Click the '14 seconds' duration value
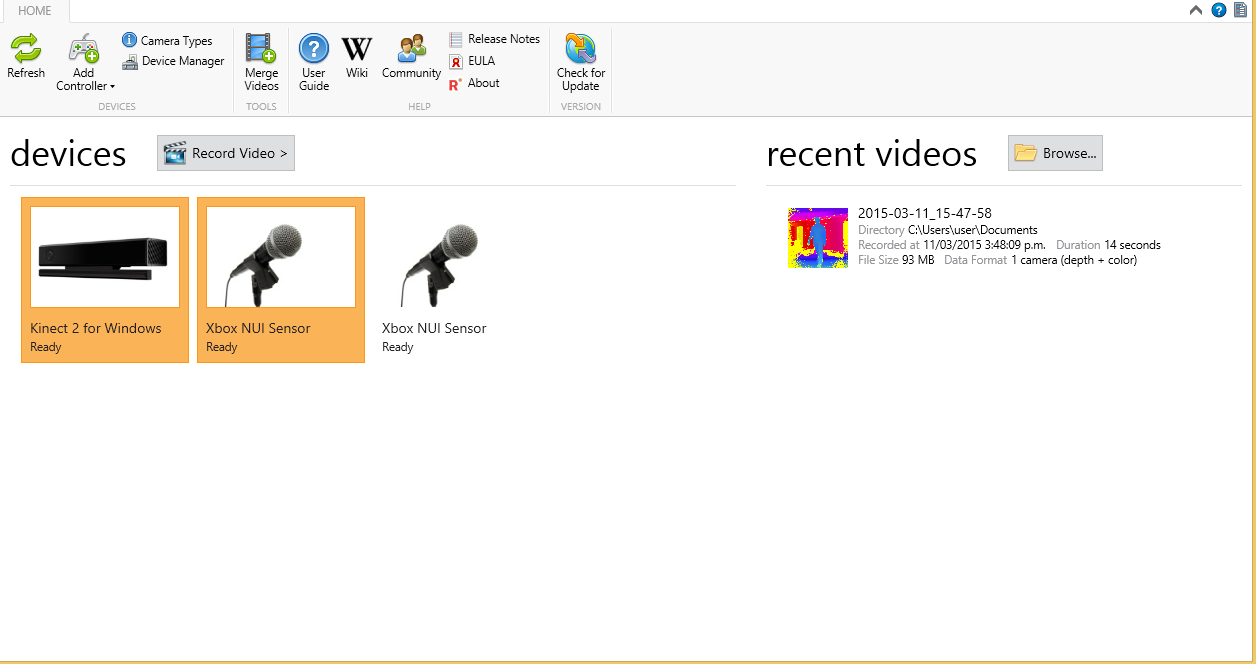Viewport: 1256px width, 664px height. (x=1132, y=245)
